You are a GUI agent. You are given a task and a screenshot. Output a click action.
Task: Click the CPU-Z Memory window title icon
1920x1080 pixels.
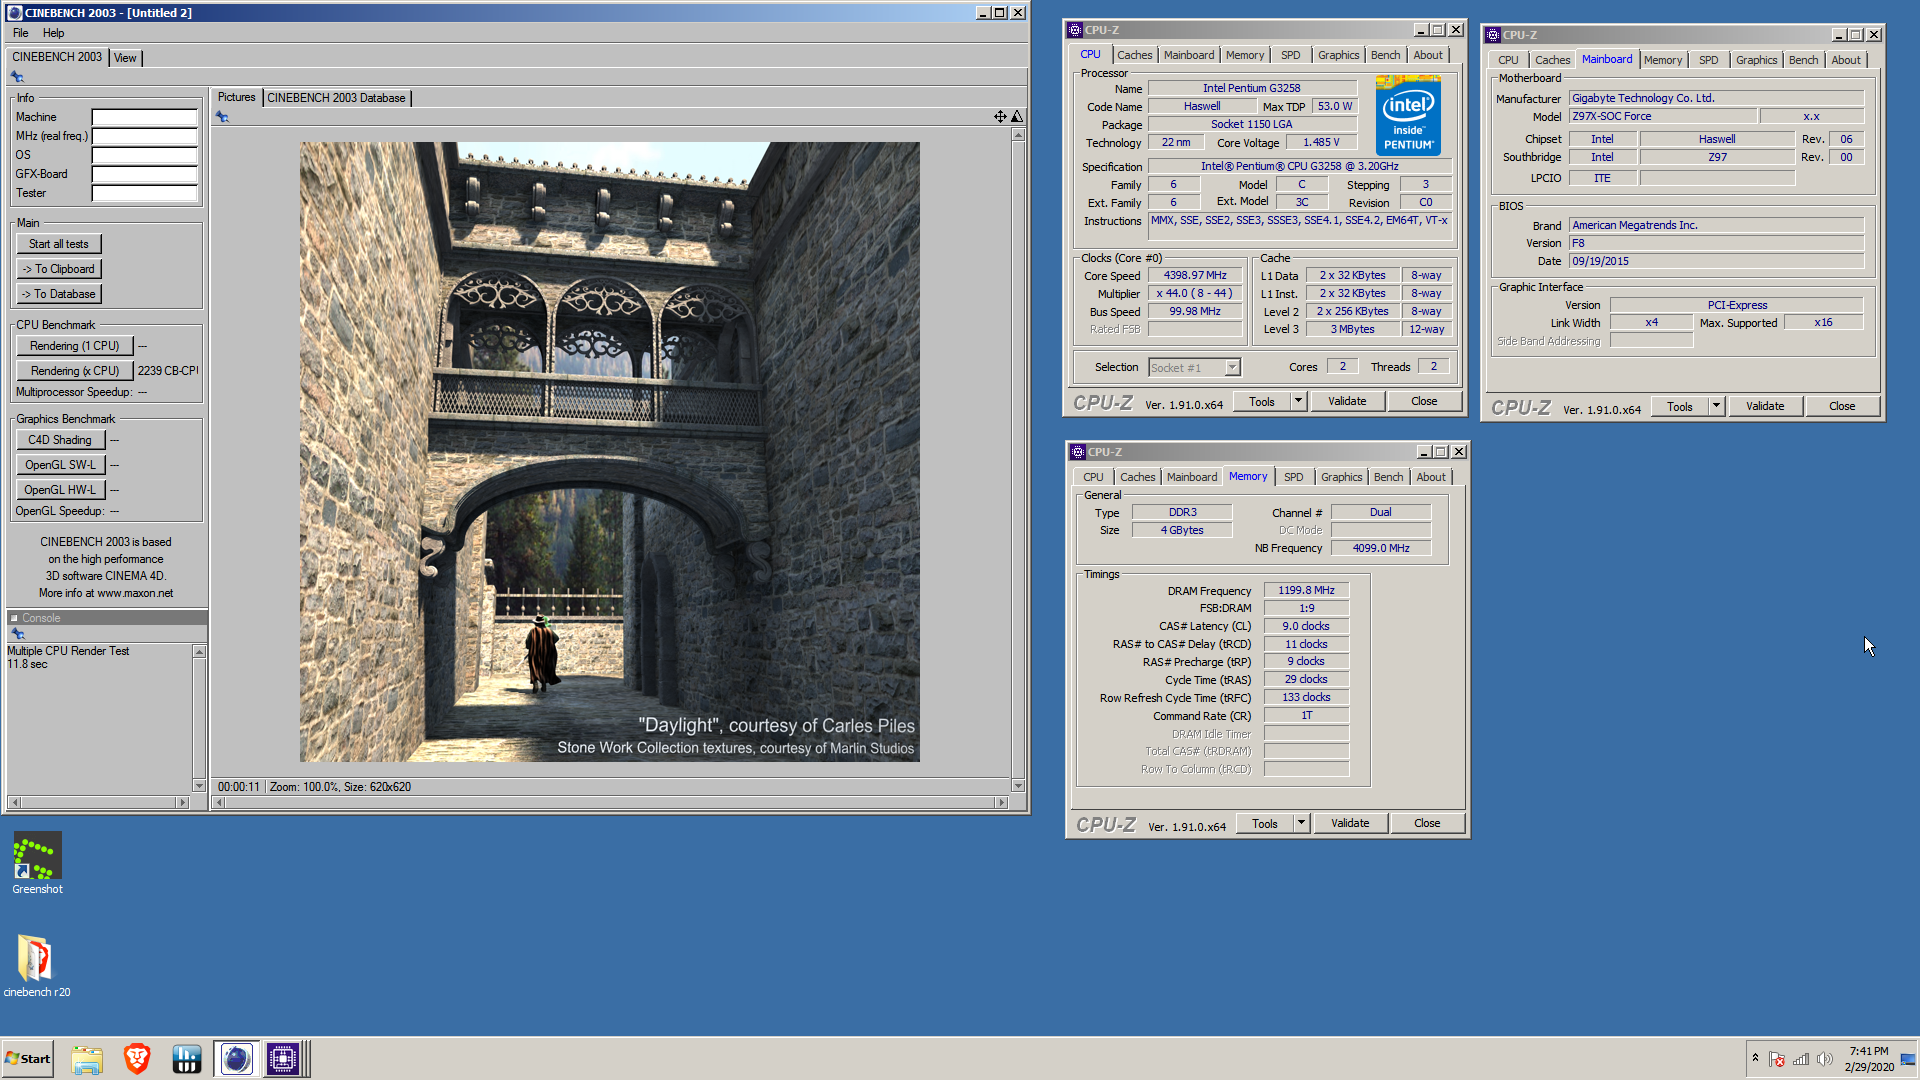[x=1078, y=452]
